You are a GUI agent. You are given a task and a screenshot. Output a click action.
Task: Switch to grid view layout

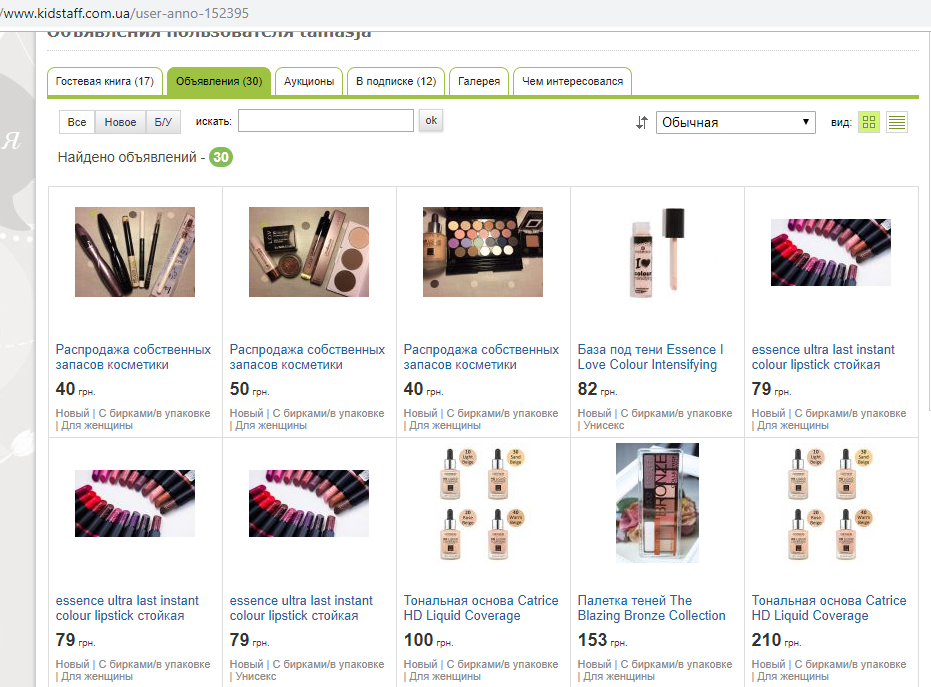[x=869, y=122]
